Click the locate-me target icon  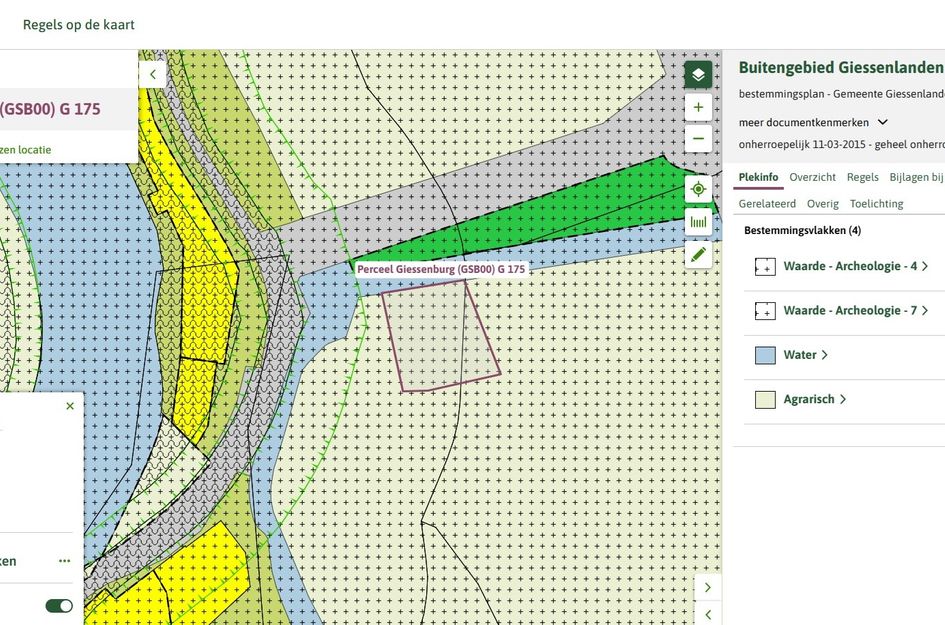698,189
